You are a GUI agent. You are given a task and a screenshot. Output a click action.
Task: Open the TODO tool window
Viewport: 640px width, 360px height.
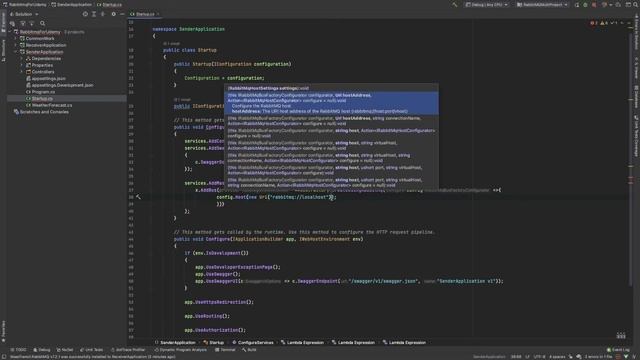coord(18,350)
